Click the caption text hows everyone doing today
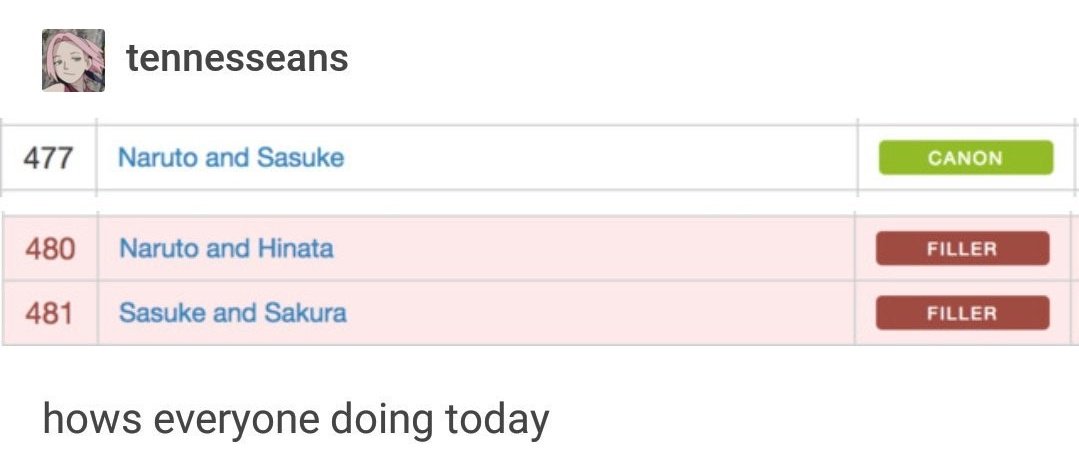Screen dimensions: 1079x455 (296, 419)
